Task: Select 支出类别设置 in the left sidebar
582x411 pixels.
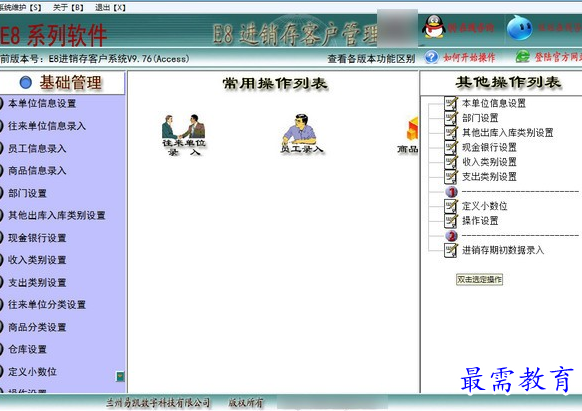Action: (x=37, y=283)
